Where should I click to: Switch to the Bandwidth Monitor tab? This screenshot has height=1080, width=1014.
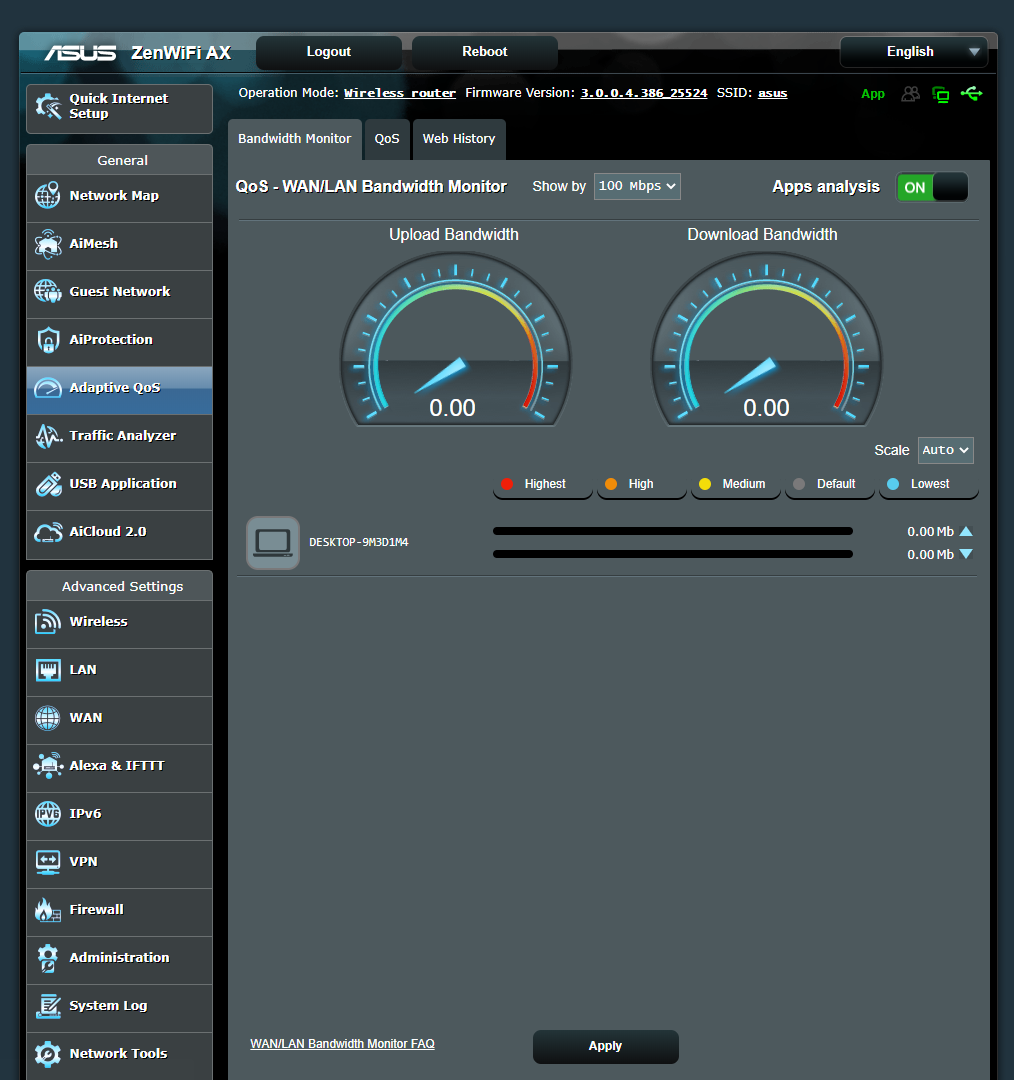click(x=295, y=139)
